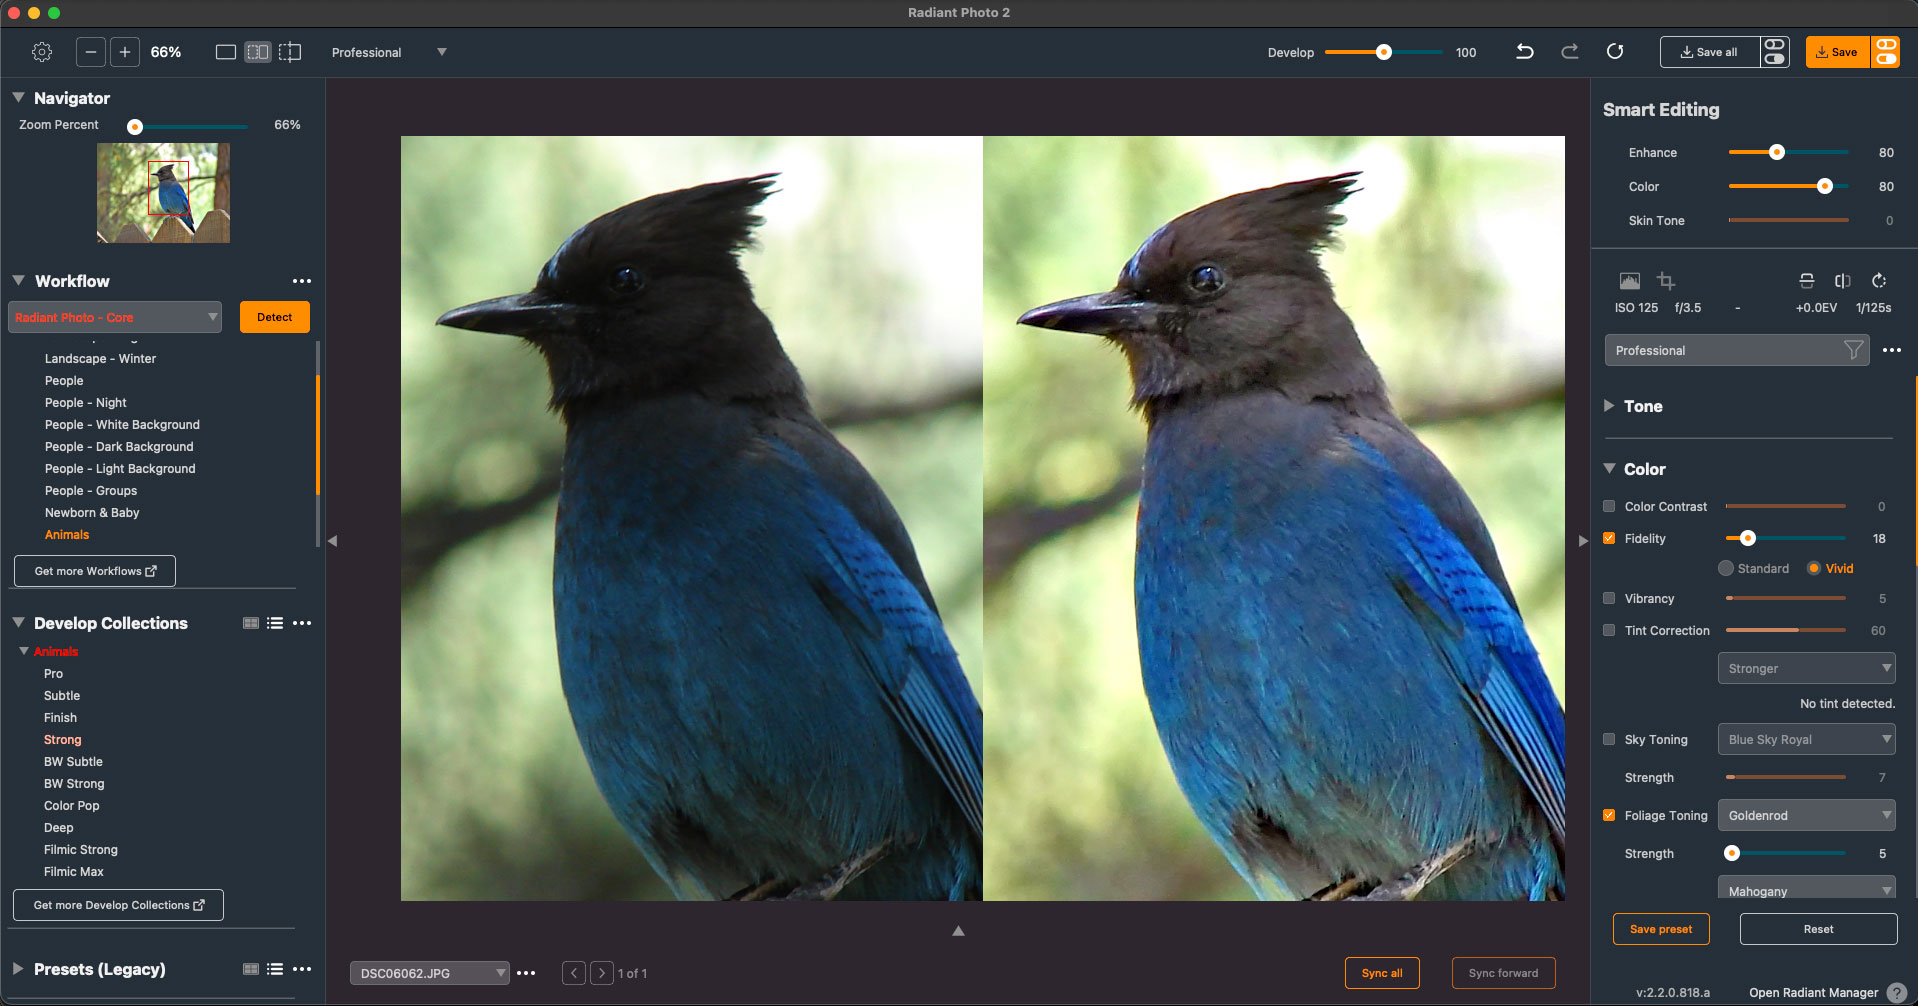Select the crop tool icon
The height and width of the screenshot is (1006, 1918).
click(1666, 281)
